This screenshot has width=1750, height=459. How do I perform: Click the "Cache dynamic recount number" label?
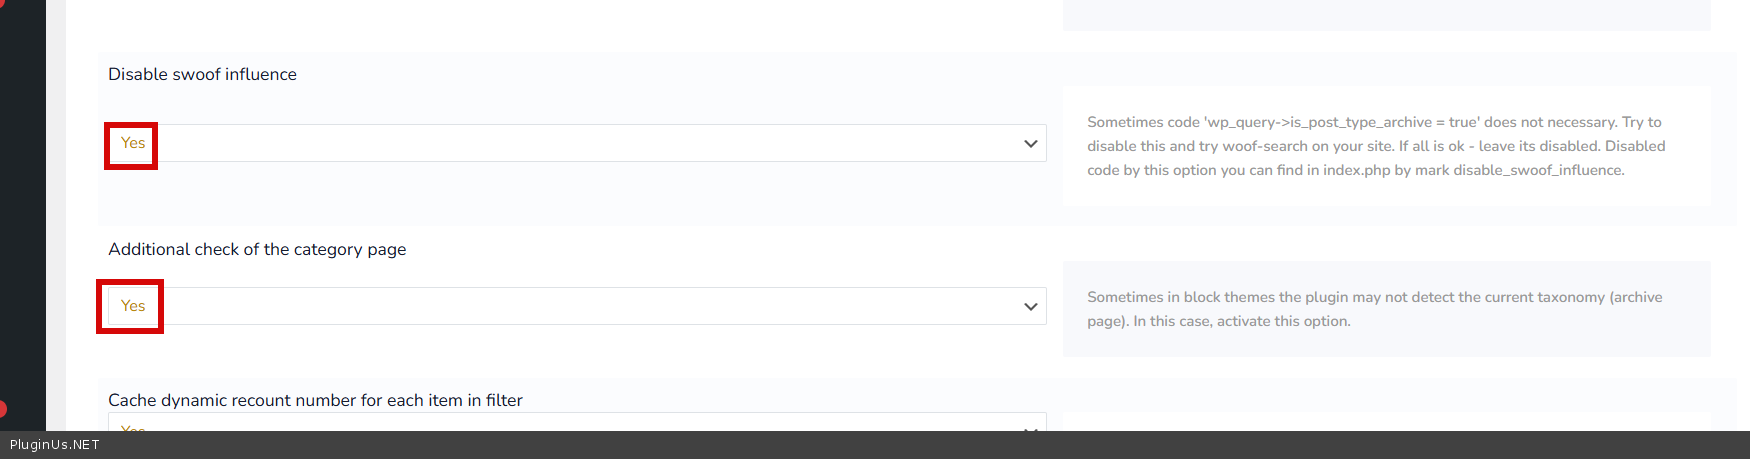(x=315, y=400)
